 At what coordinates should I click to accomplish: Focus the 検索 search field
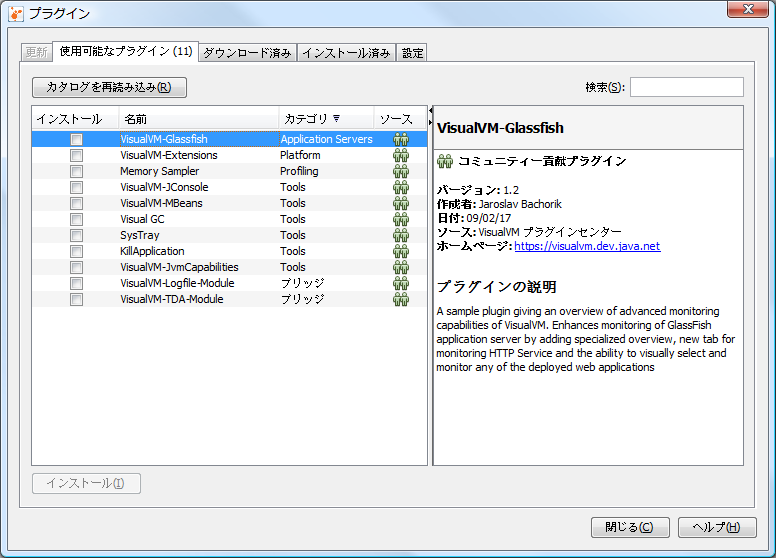(686, 87)
